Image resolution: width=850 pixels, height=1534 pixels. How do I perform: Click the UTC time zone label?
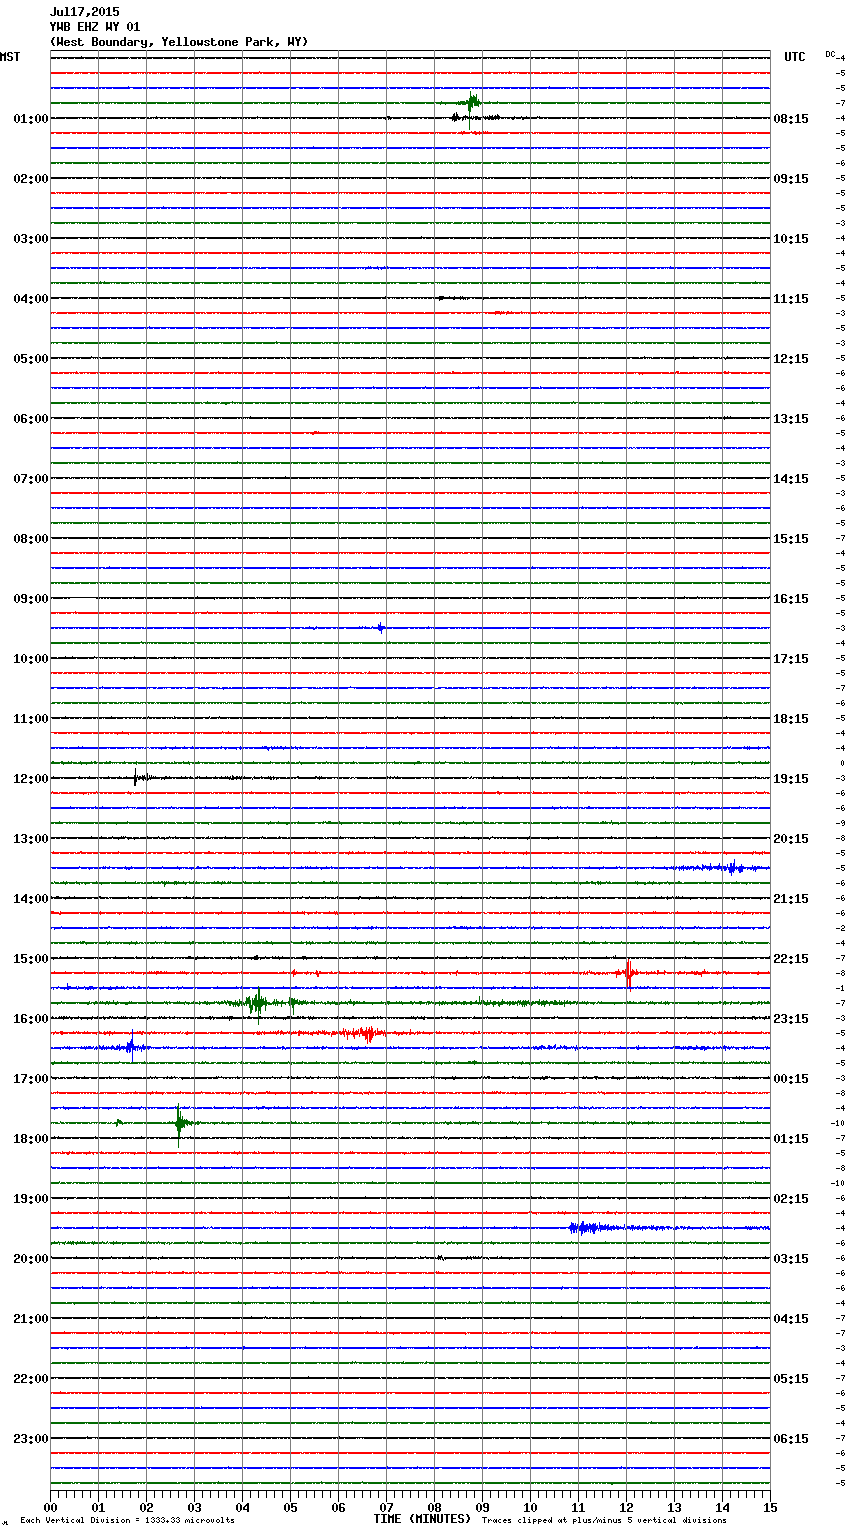[794, 57]
